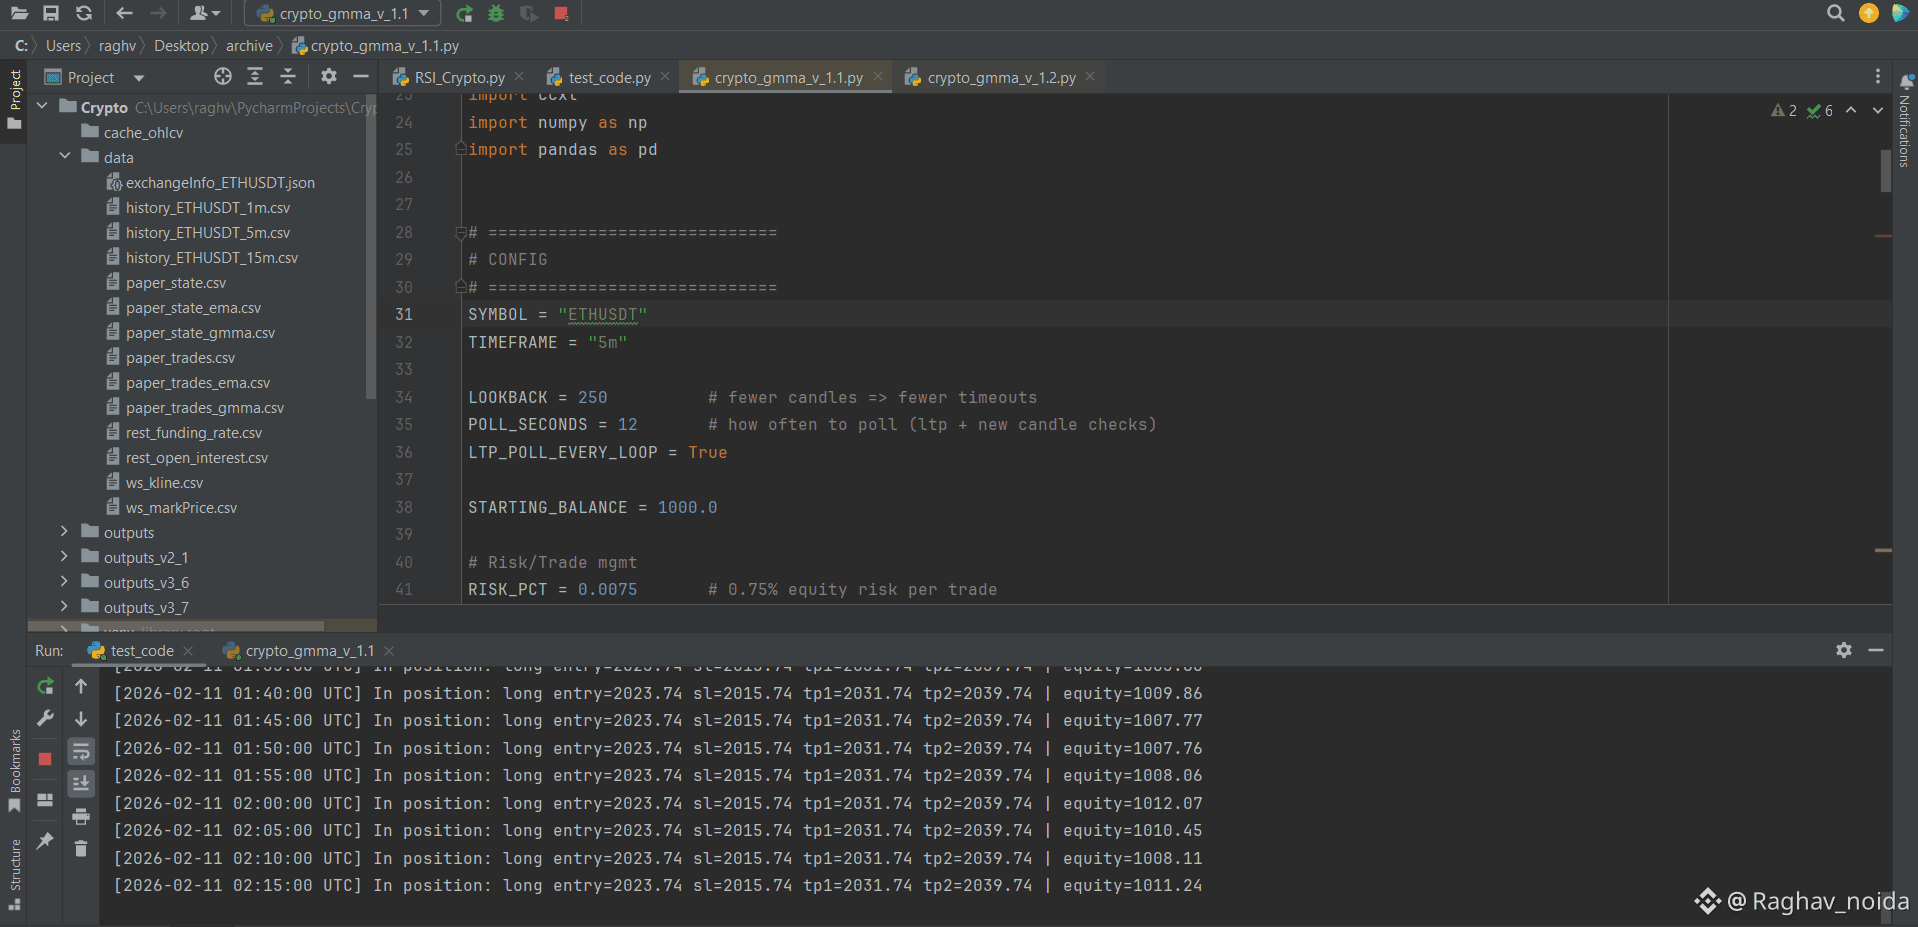
Task: Close the crypto_gmma_v_1.1.py editor tab
Action: (878, 76)
